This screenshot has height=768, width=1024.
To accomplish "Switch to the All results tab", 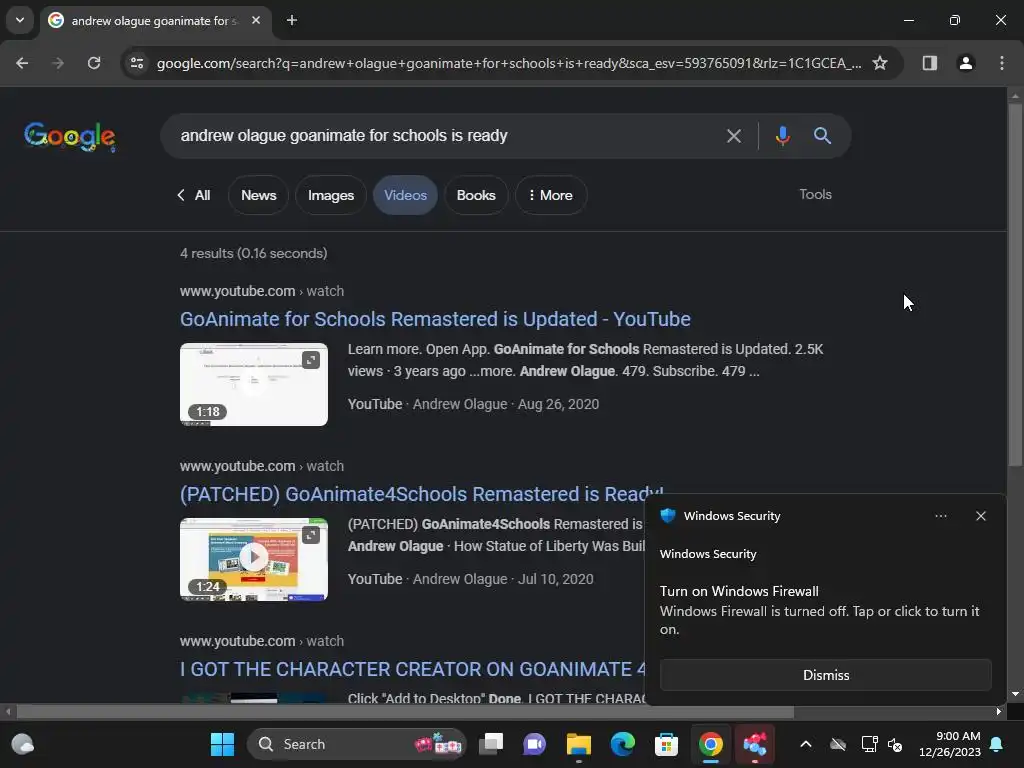I will click(194, 195).
